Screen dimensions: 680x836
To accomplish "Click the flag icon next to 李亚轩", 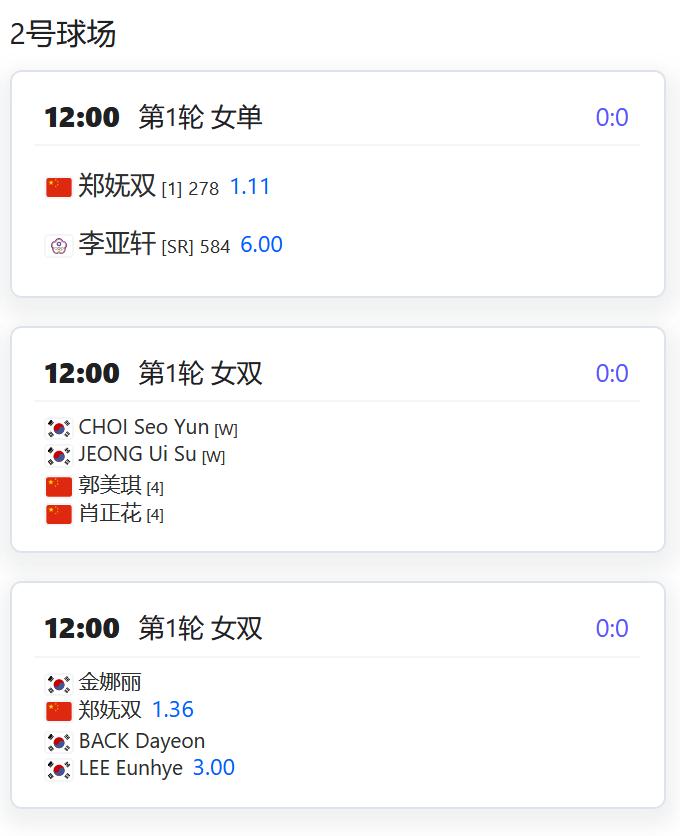I will tap(59, 246).
